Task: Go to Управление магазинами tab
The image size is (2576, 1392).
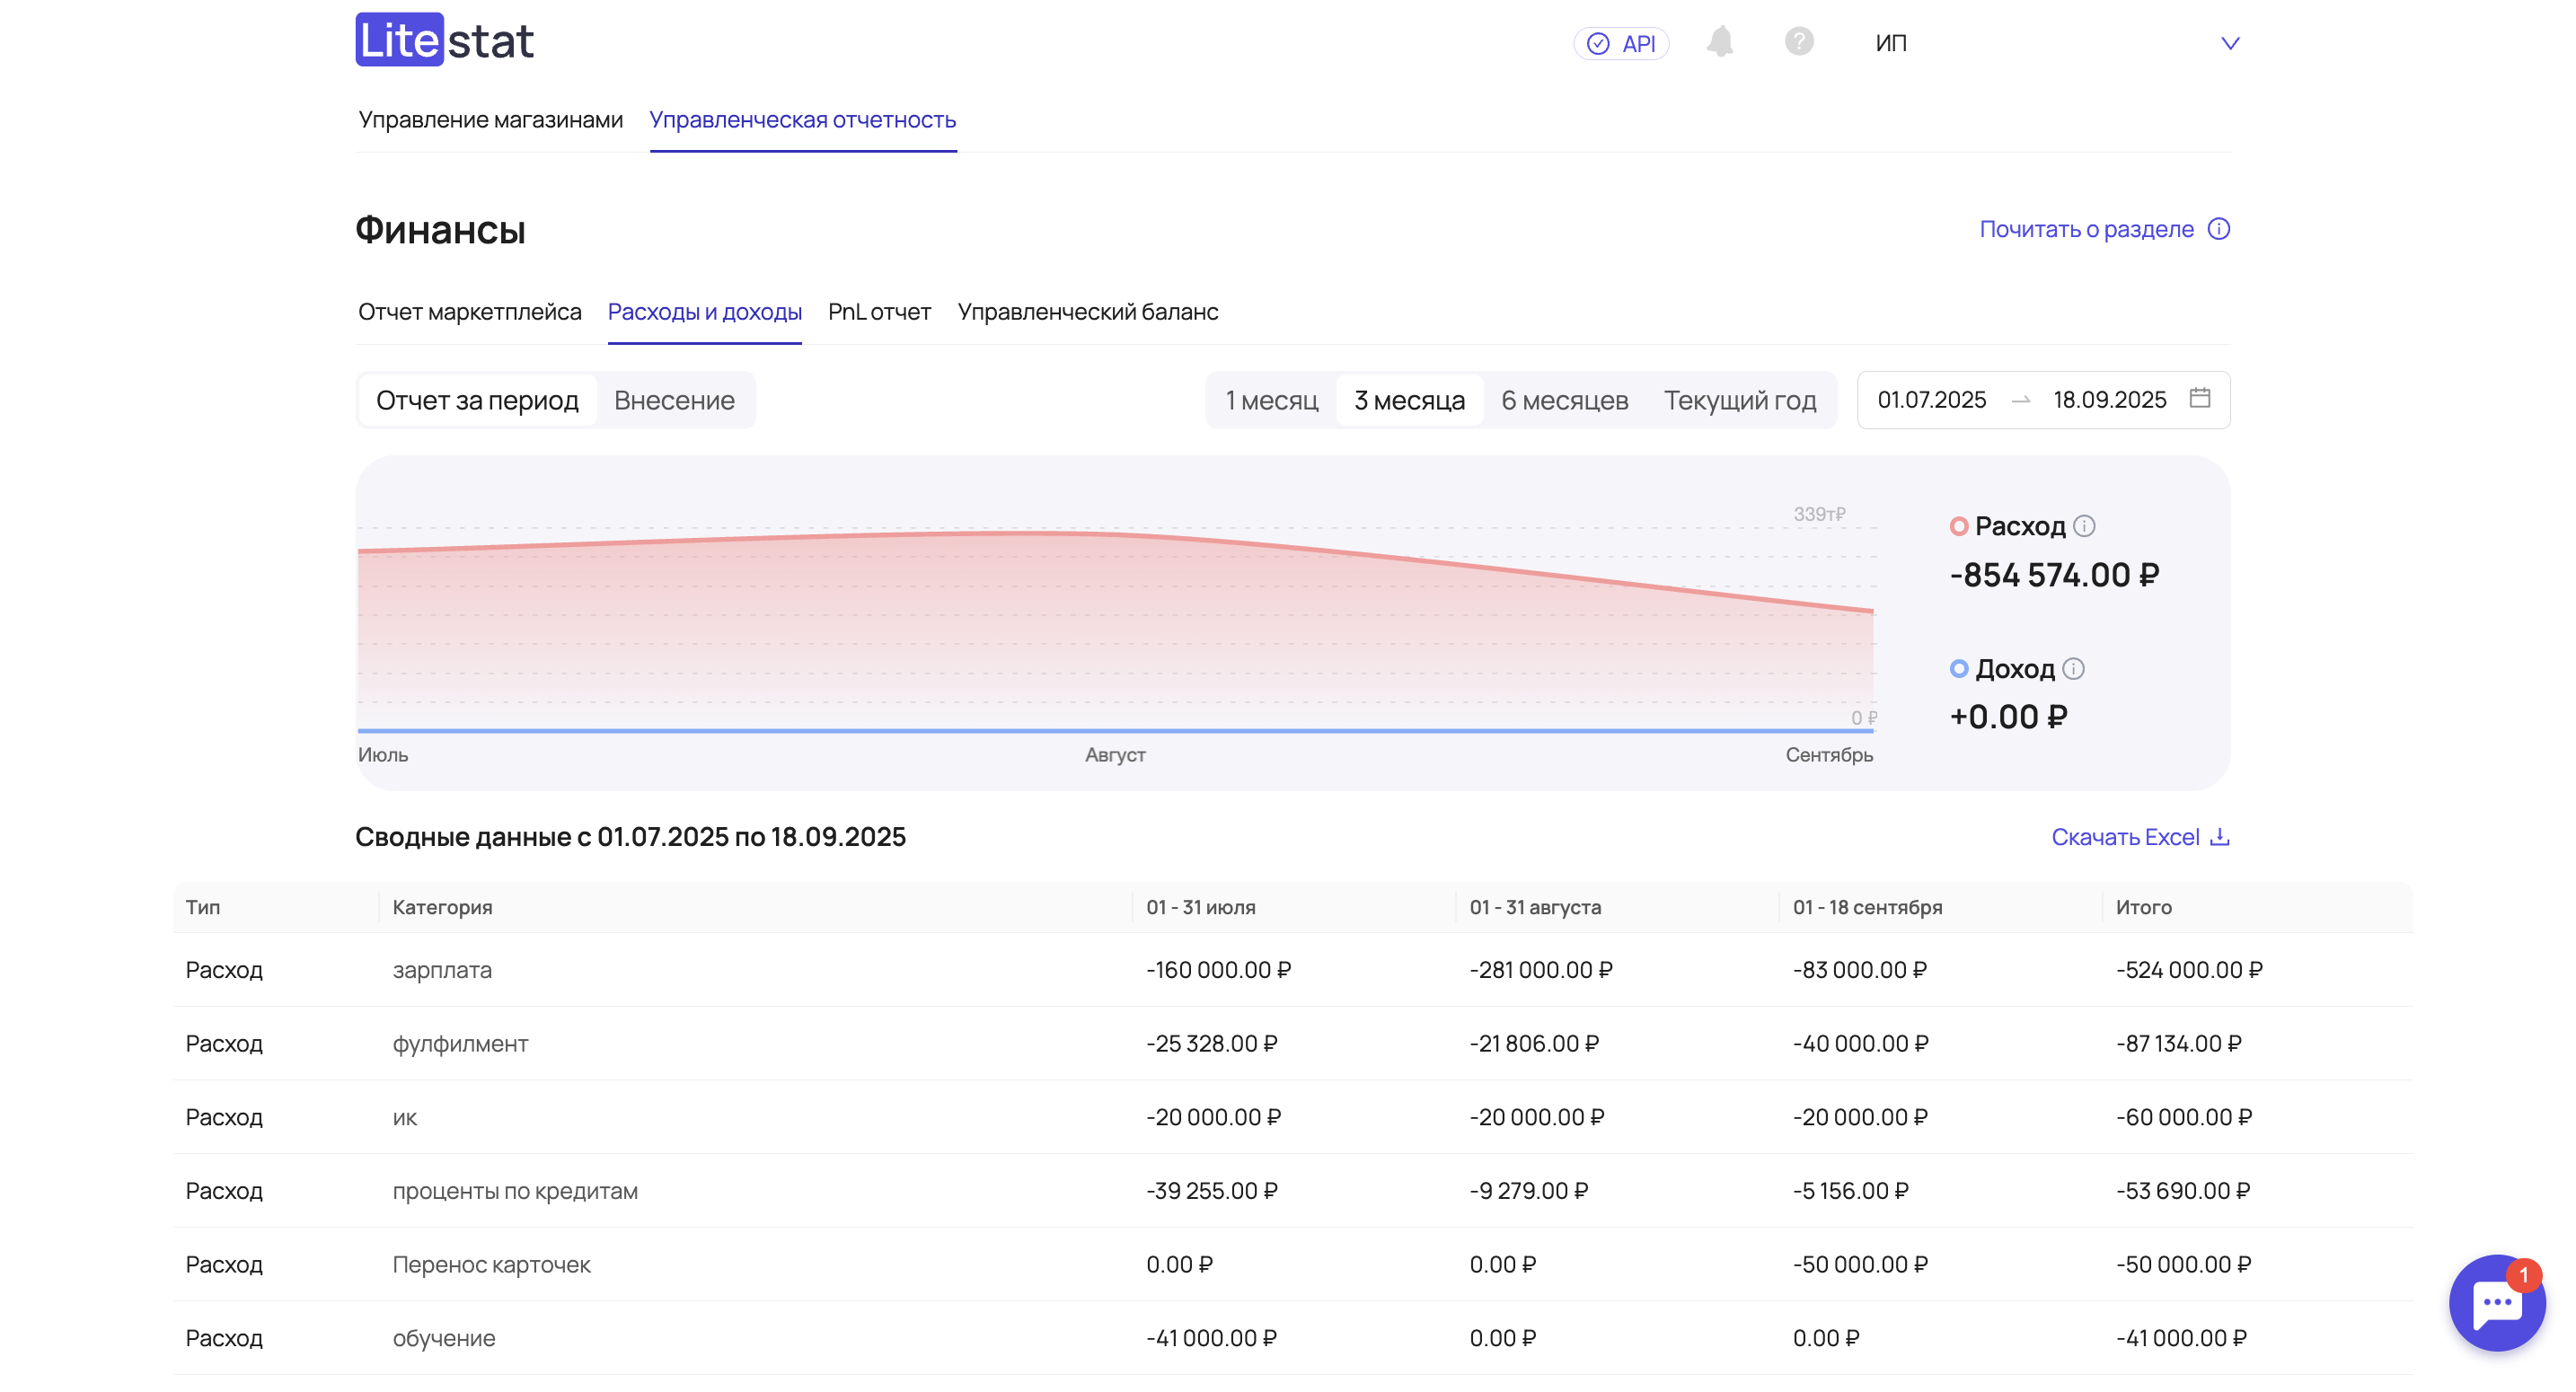Action: (x=490, y=120)
